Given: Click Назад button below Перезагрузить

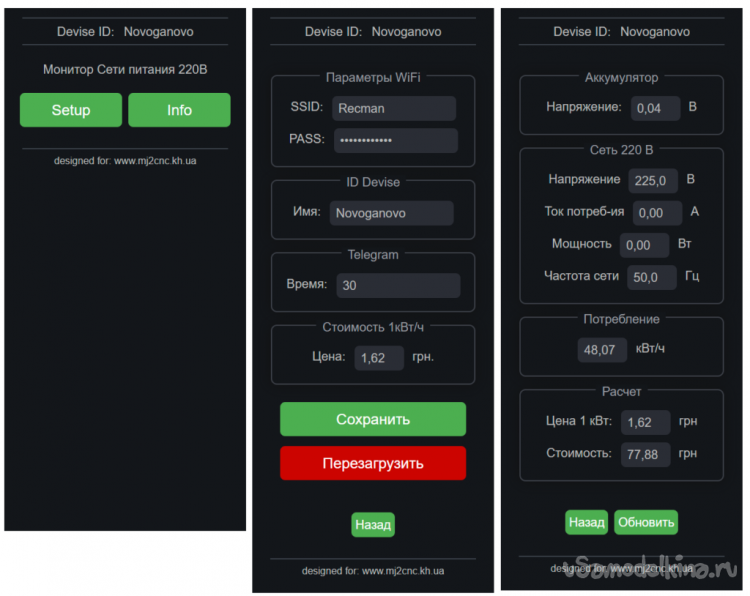Looking at the screenshot, I should pos(373,525).
